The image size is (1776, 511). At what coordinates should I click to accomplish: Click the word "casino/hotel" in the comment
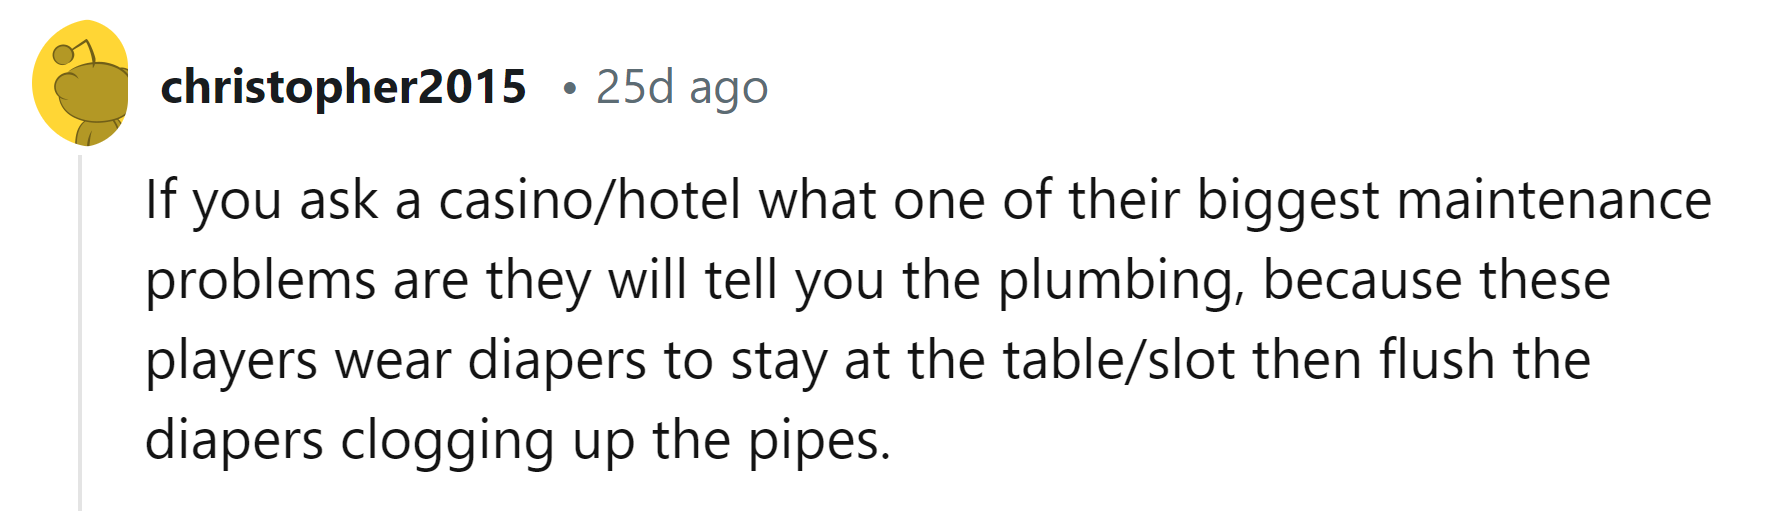pos(589,200)
